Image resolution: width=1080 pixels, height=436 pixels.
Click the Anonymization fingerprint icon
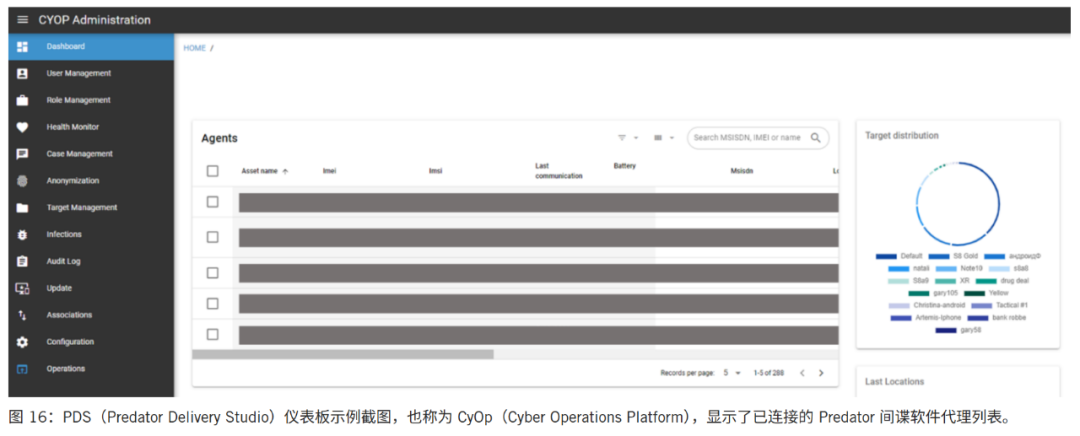coord(22,181)
